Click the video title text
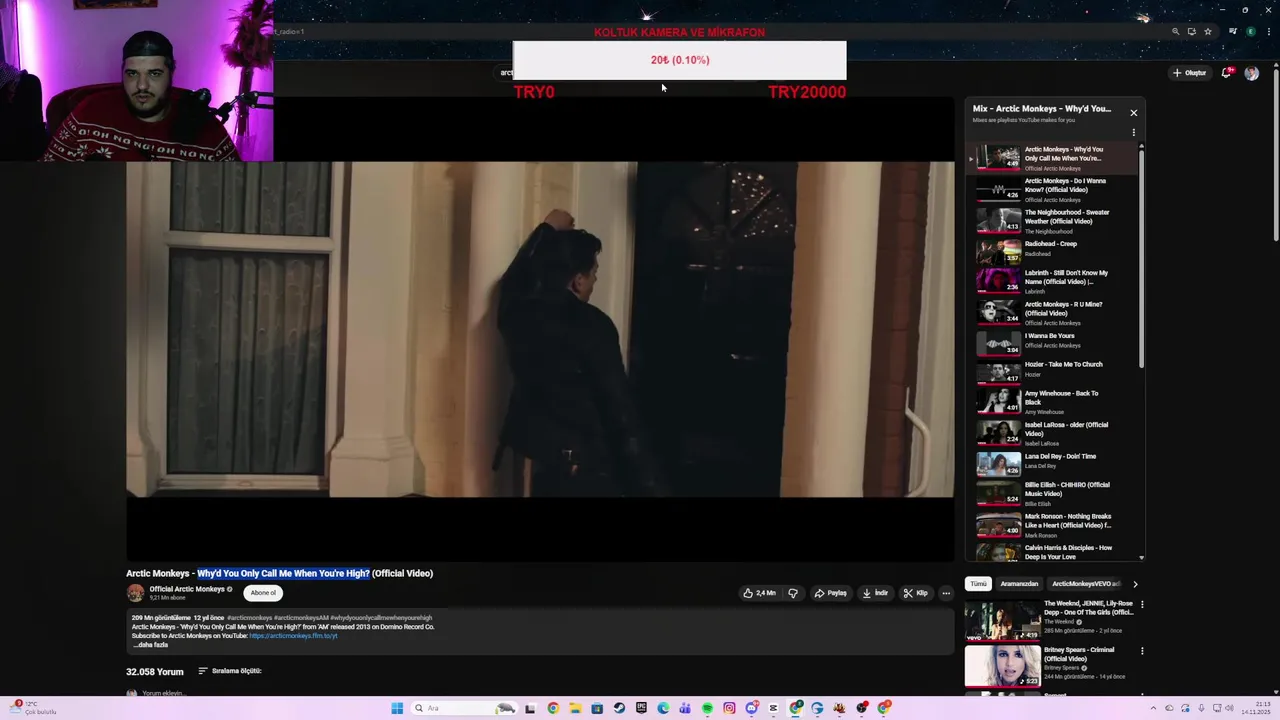The height and width of the screenshot is (720, 1280). coord(279,573)
